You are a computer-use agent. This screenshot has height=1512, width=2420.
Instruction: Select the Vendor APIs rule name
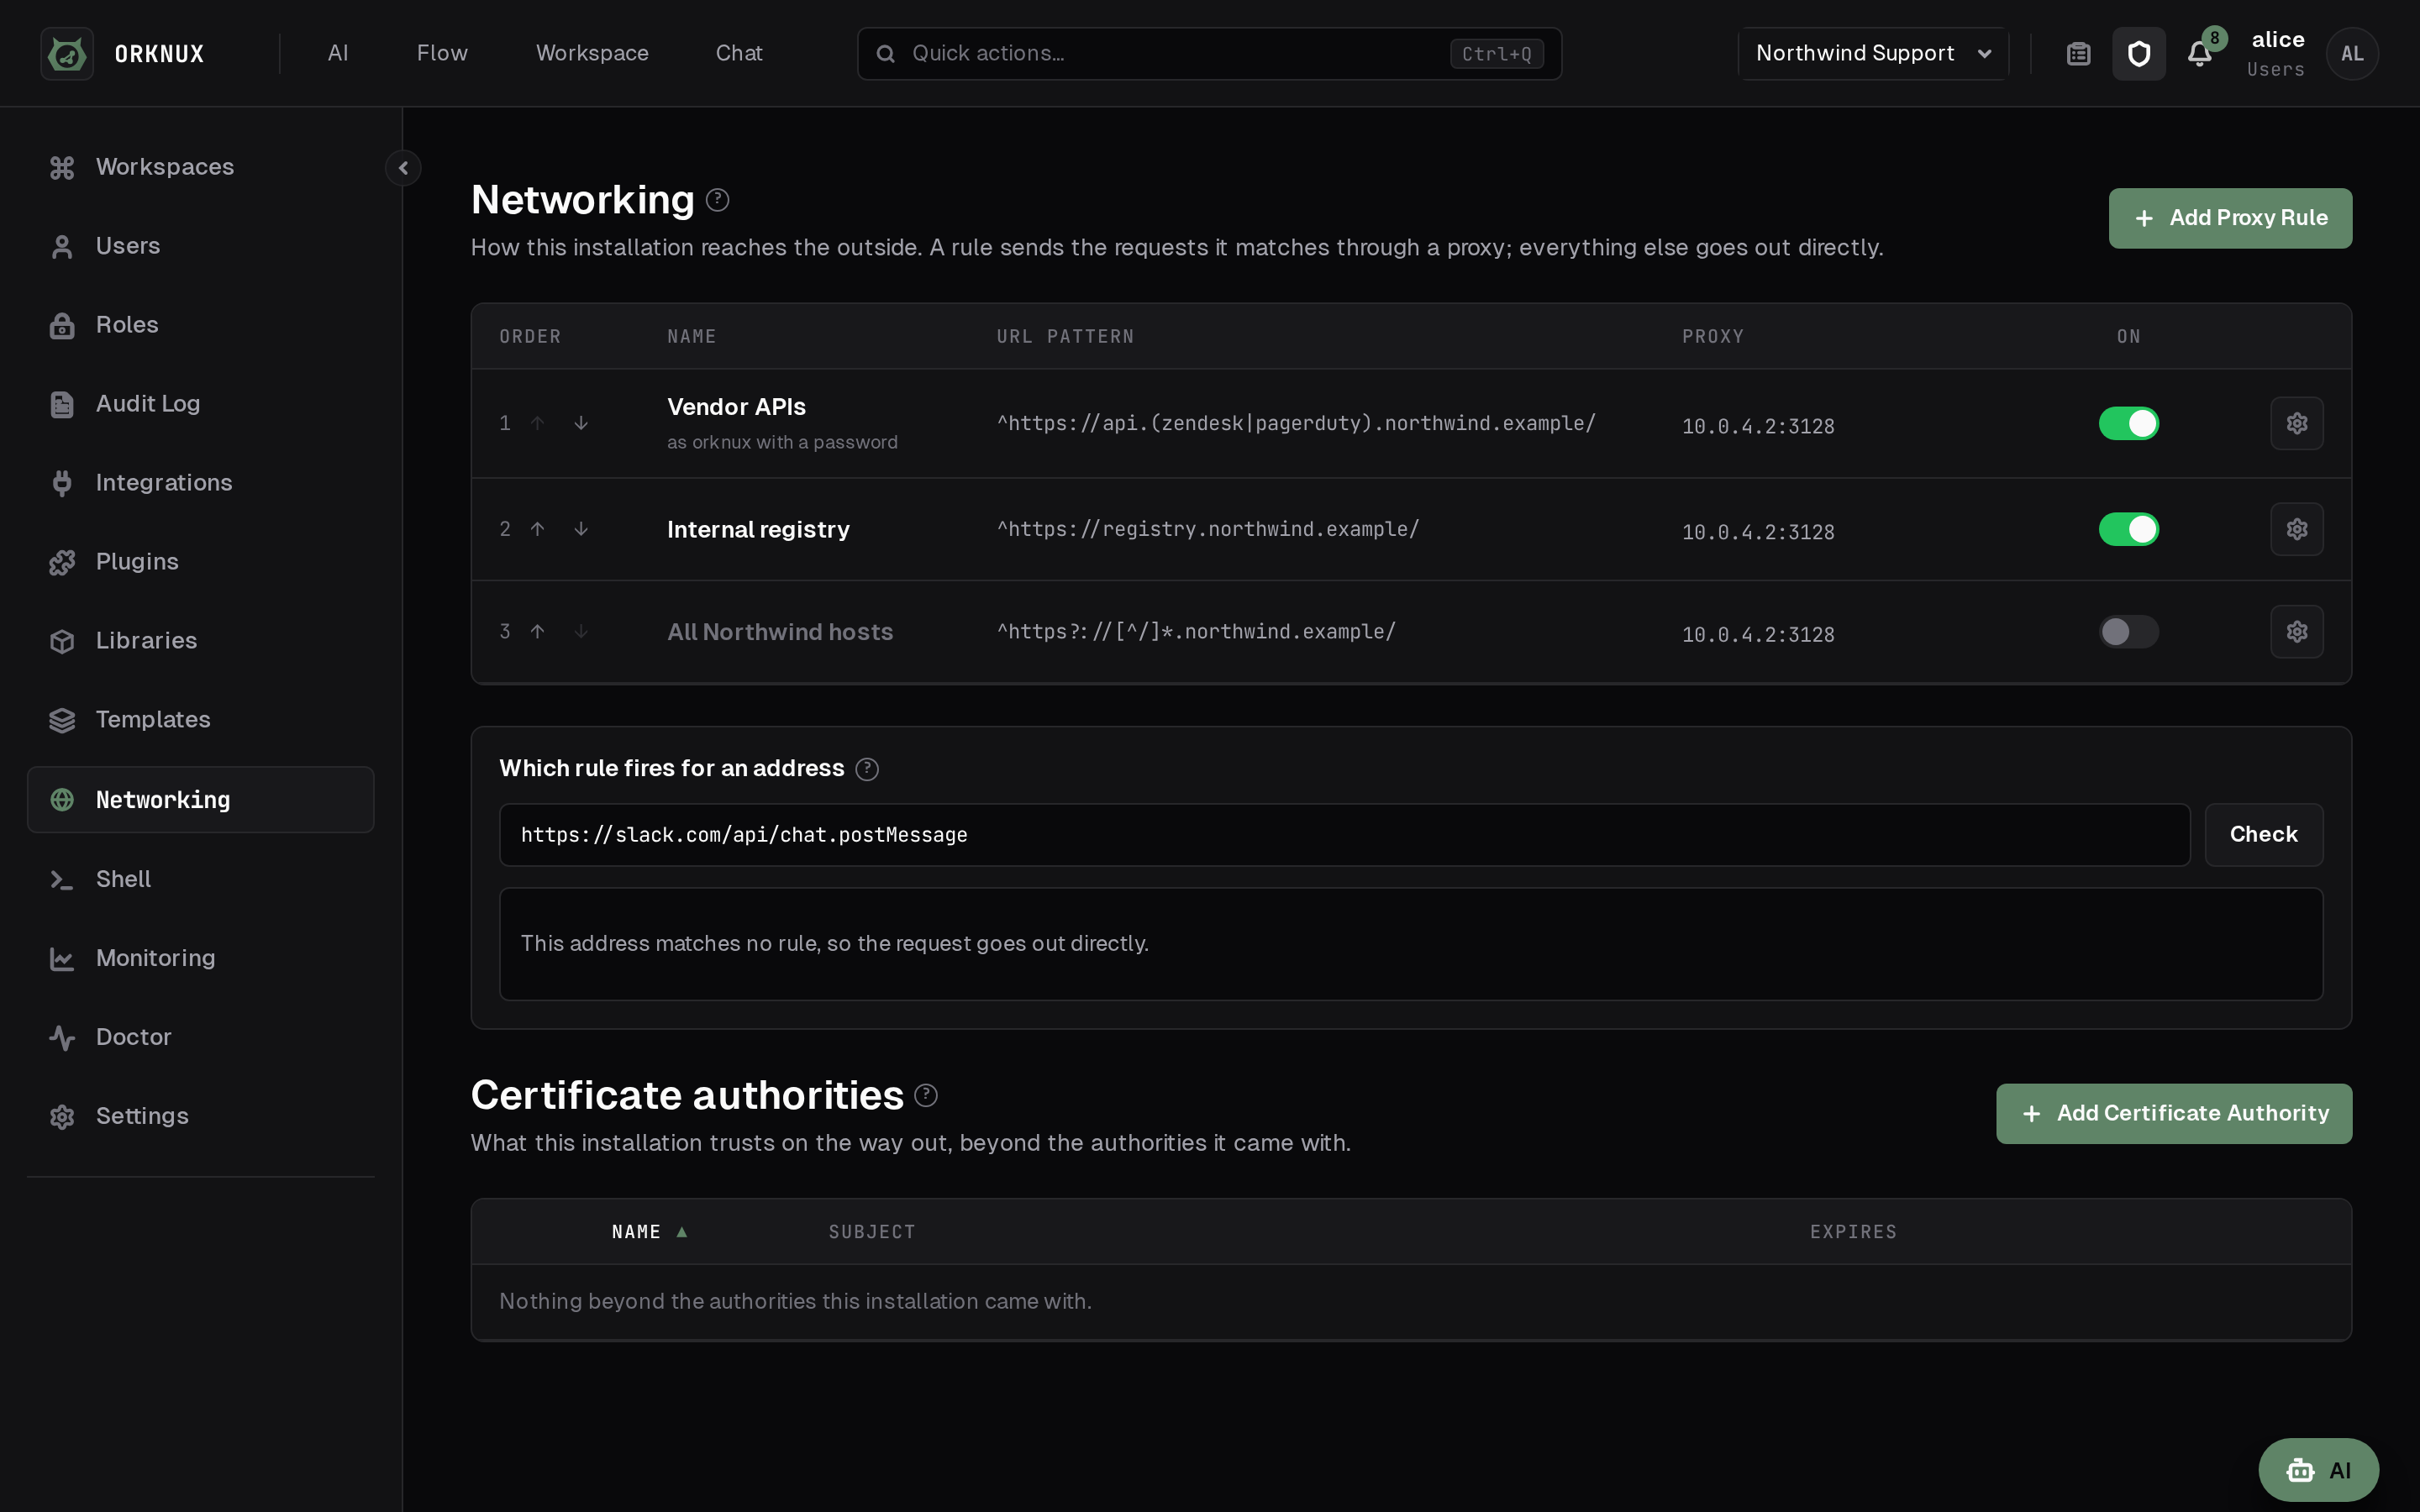click(736, 407)
